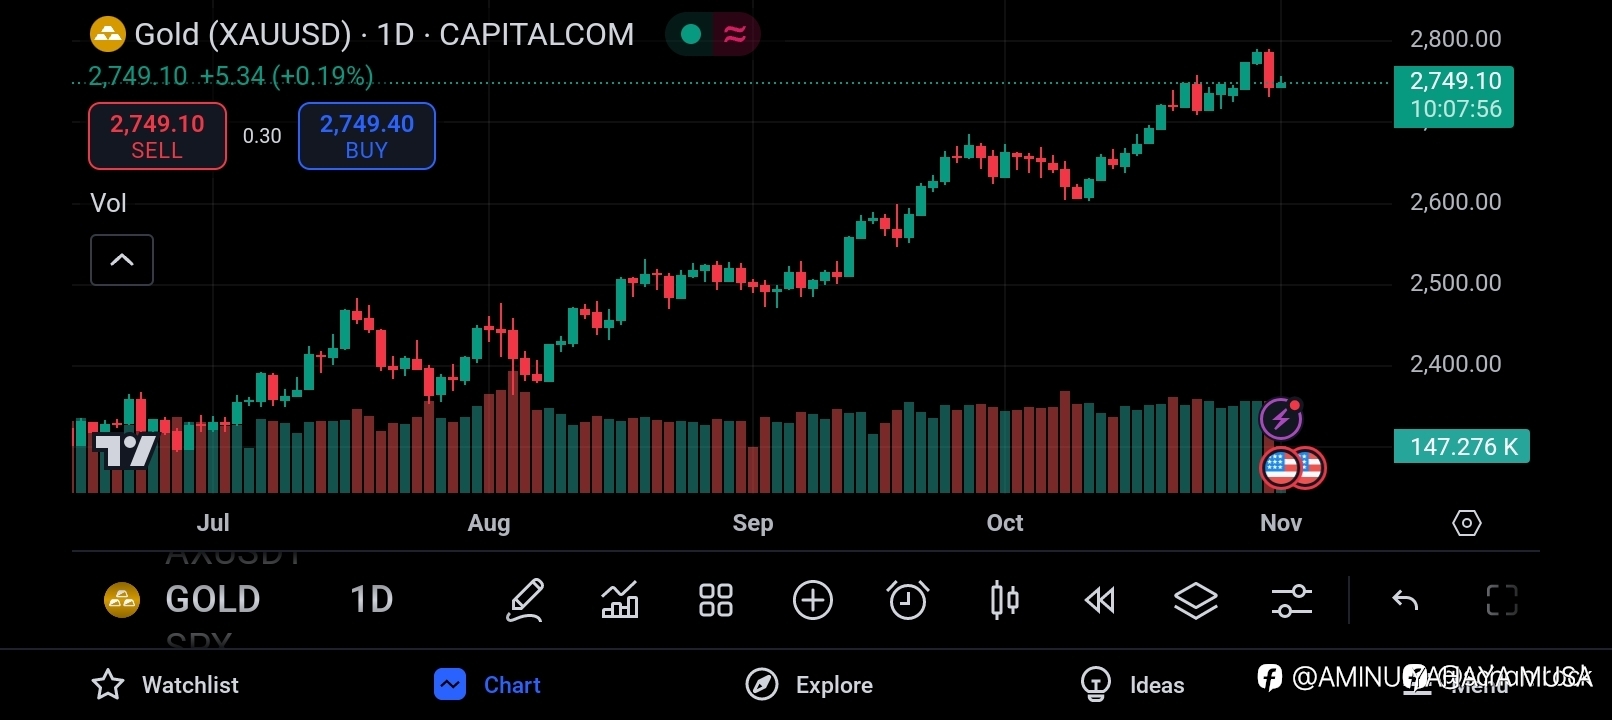Open chart settings sliders icon

click(x=1291, y=600)
